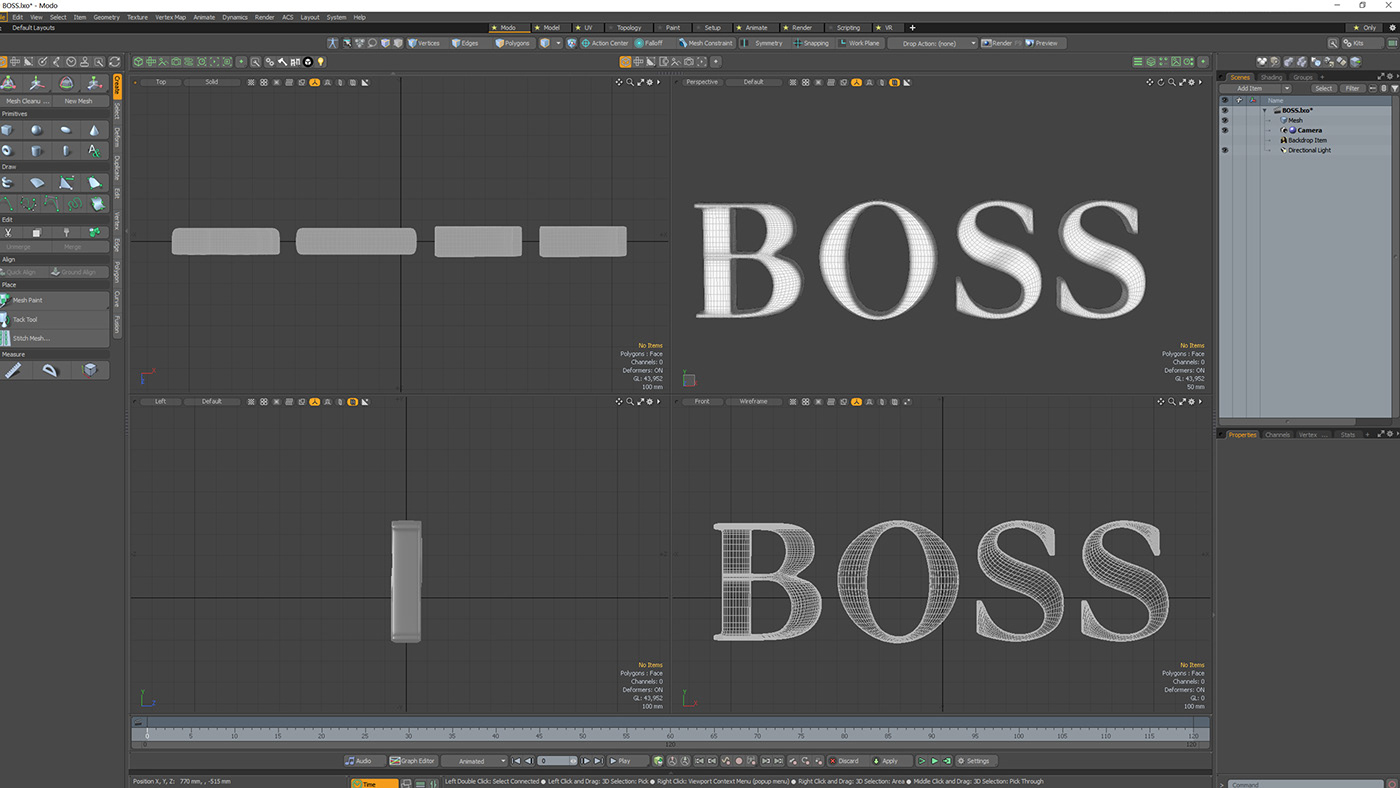Click the scissors icon in Edit section
The width and height of the screenshot is (1400, 788).
[x=8, y=233]
